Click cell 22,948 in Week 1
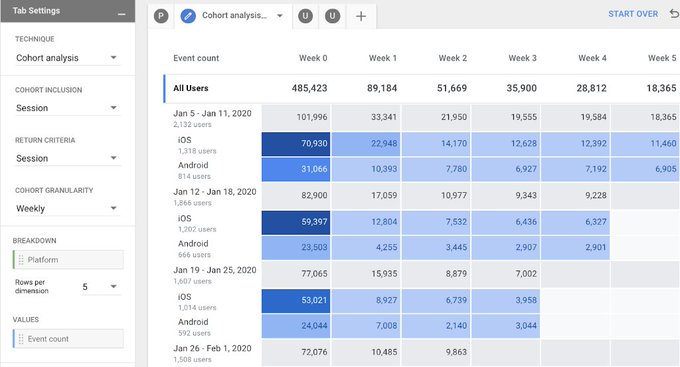The image size is (680, 367). pyautogui.click(x=366, y=144)
